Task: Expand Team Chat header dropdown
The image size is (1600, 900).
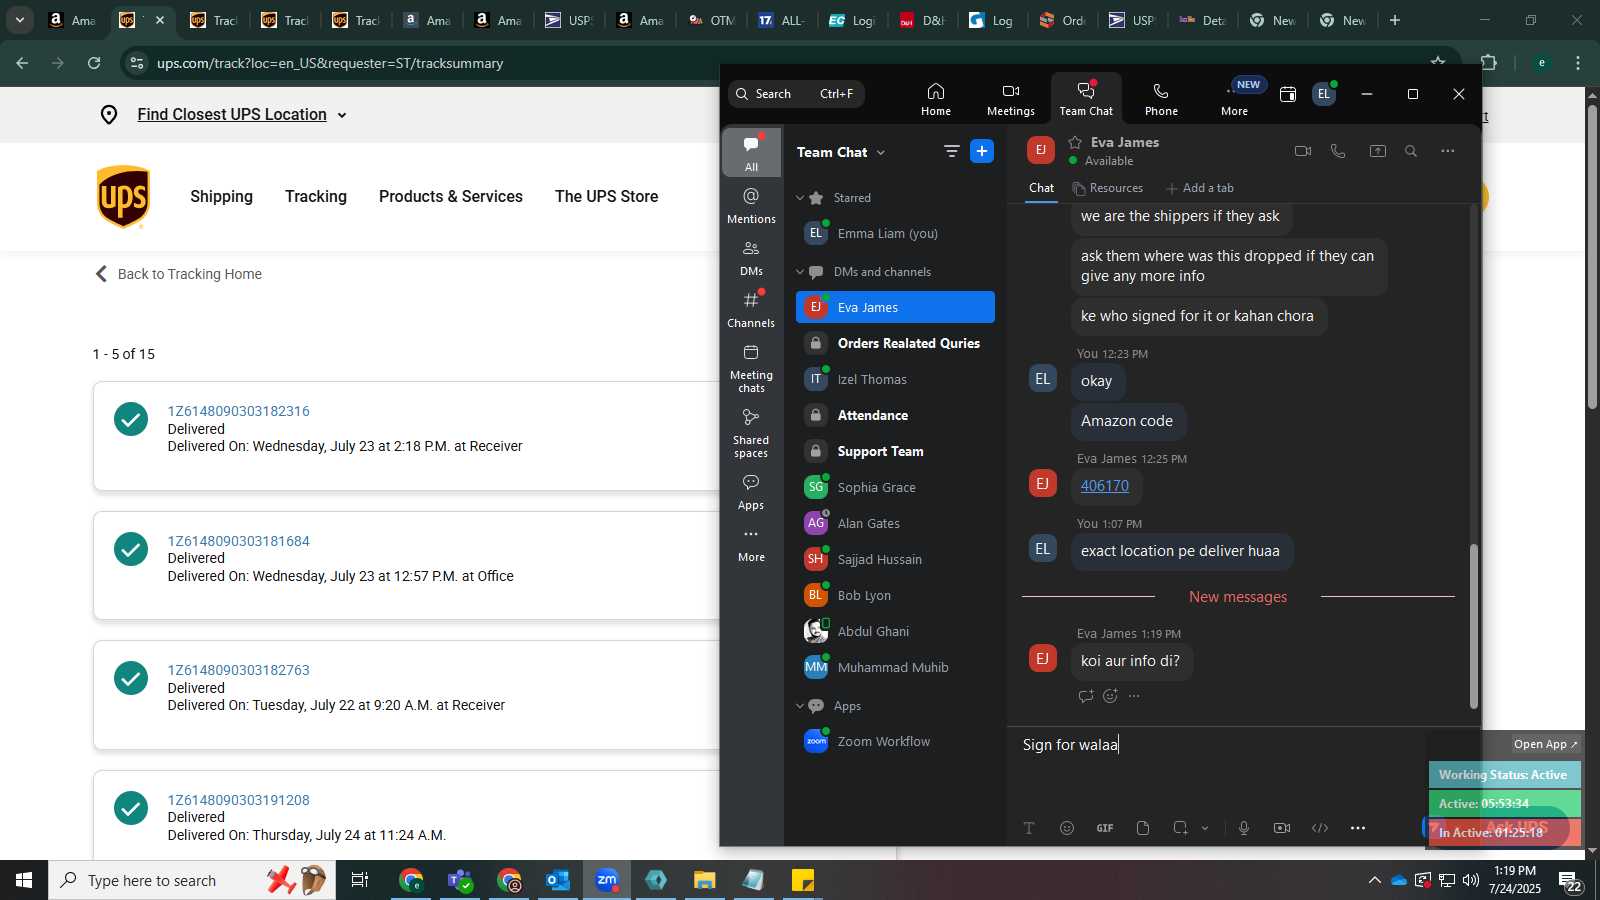Action: tap(881, 153)
